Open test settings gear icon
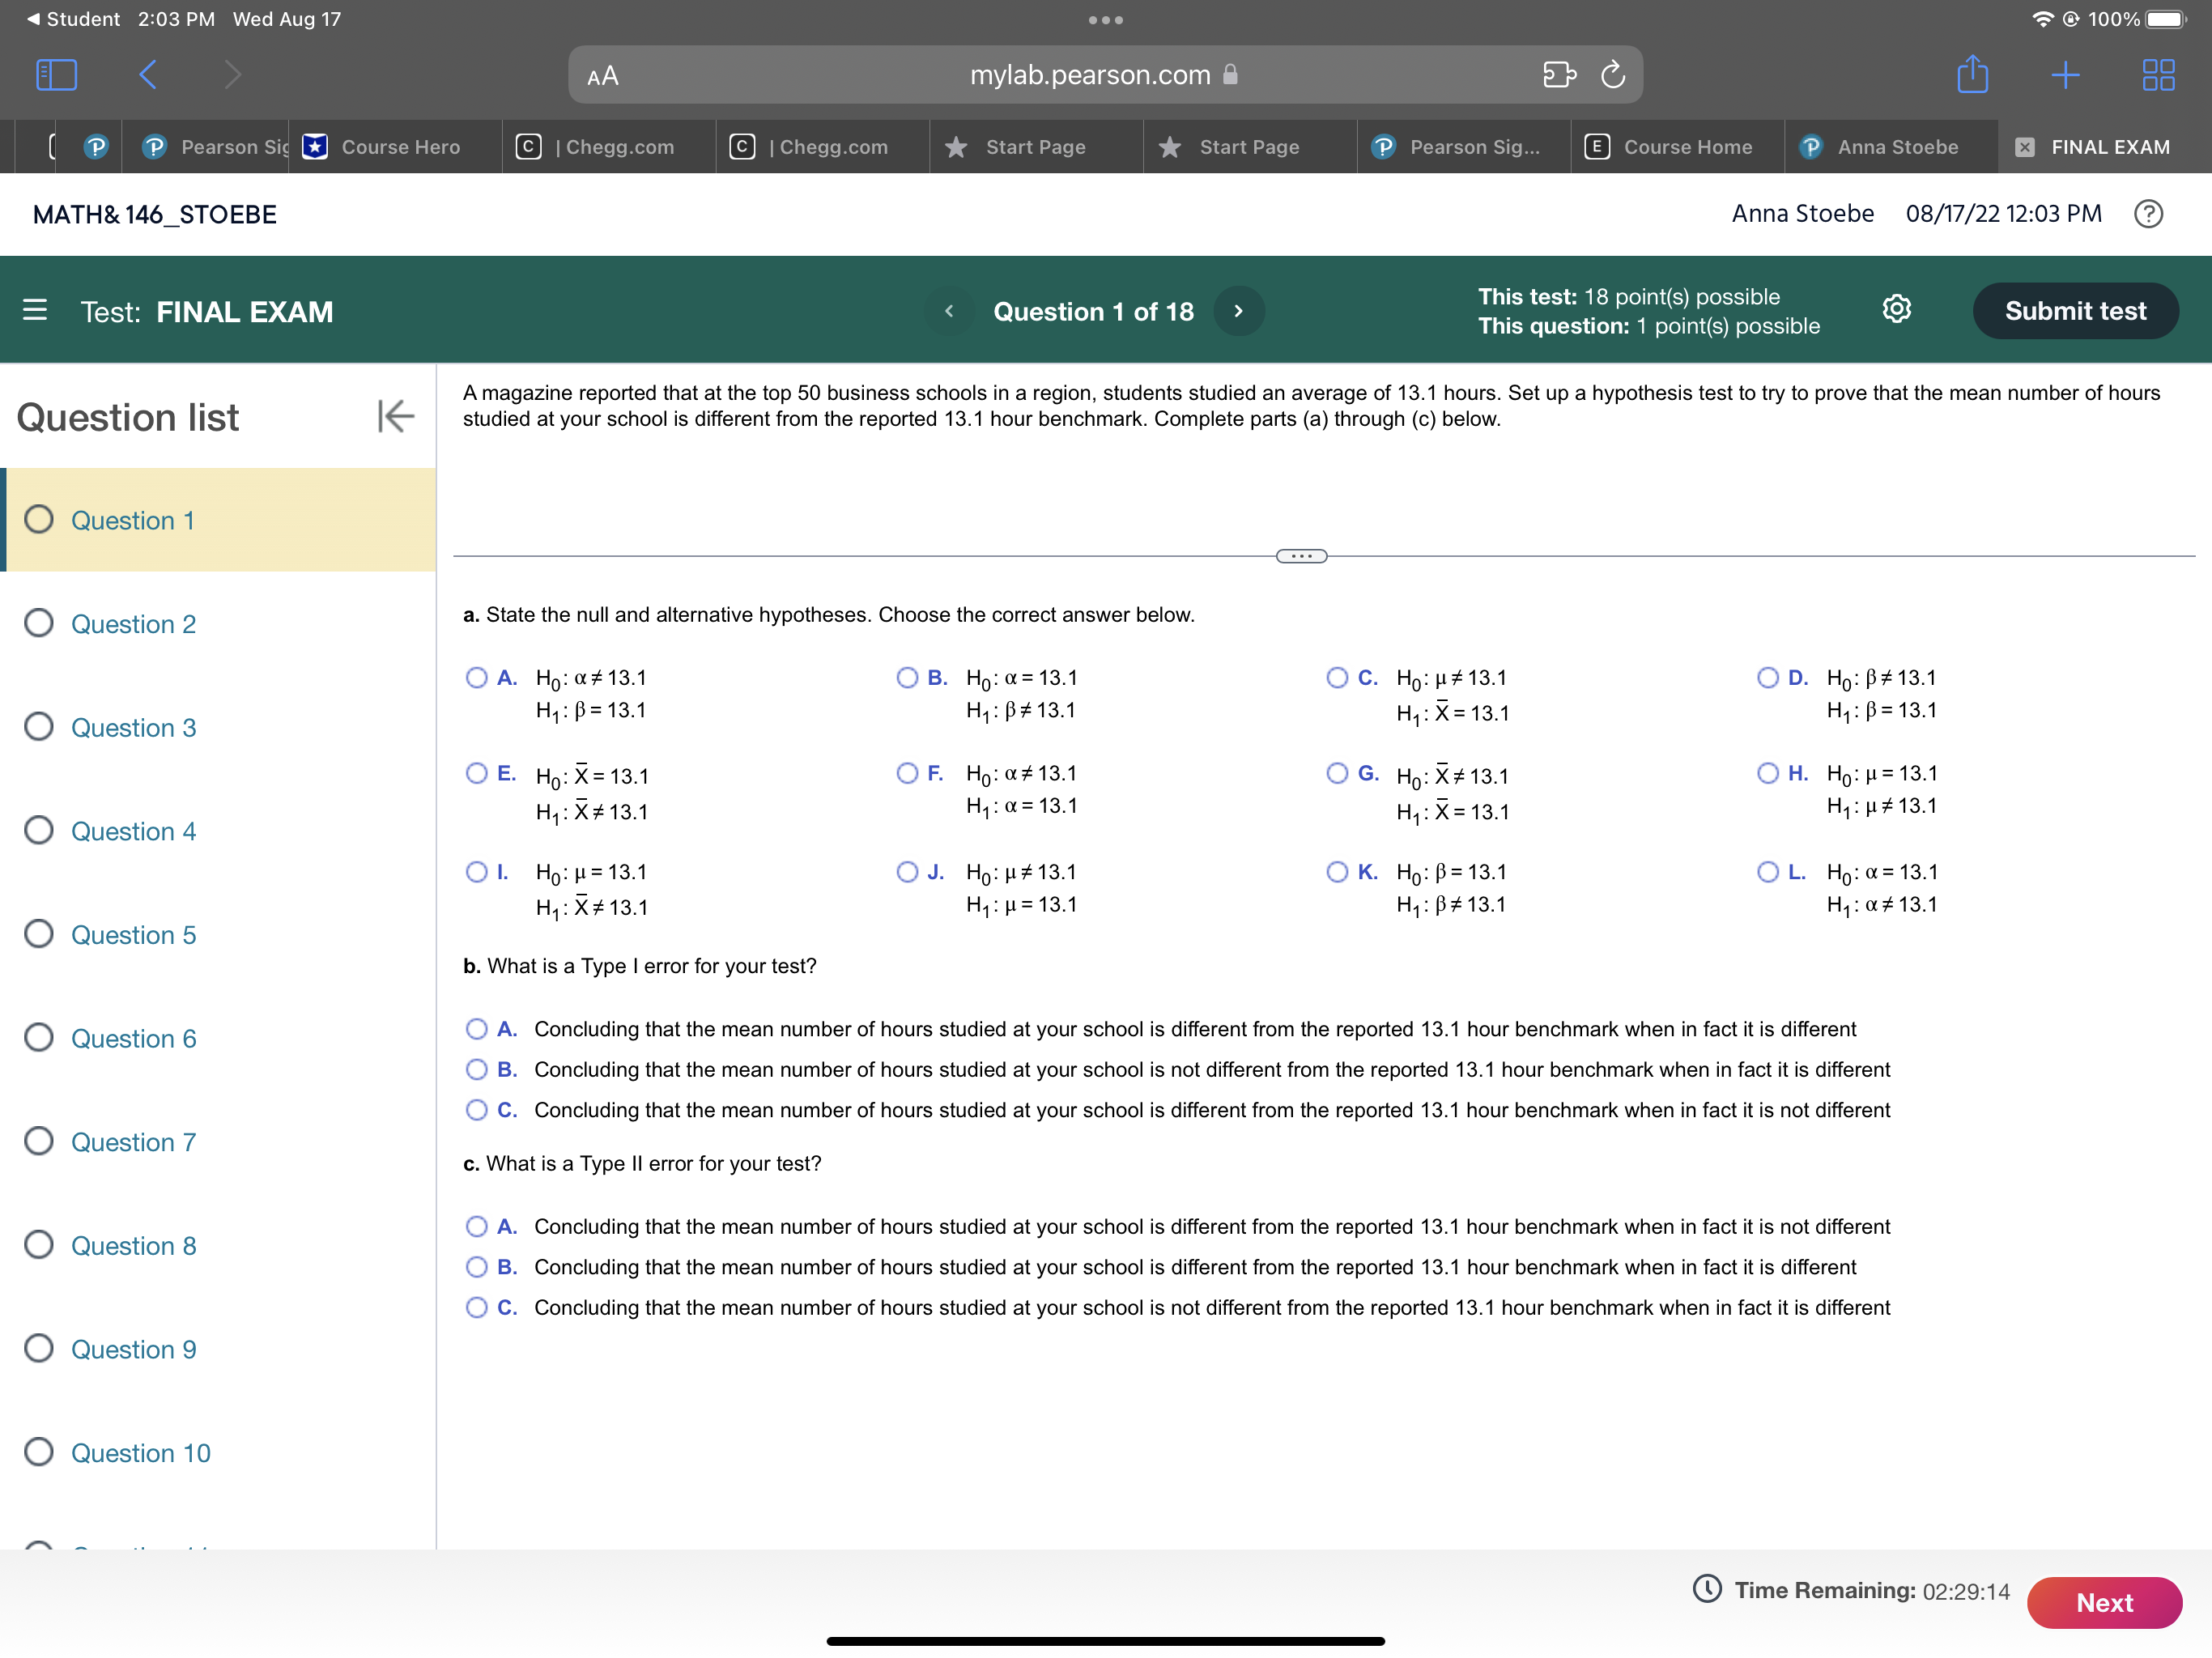Viewport: 2212px width, 1658px height. 1896,310
